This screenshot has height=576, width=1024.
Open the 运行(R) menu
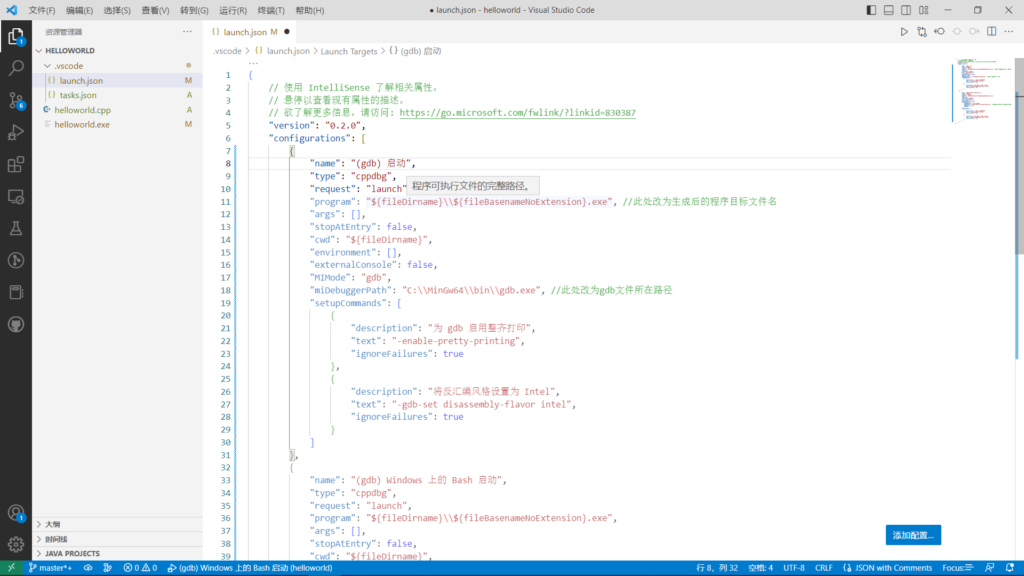[x=232, y=10]
